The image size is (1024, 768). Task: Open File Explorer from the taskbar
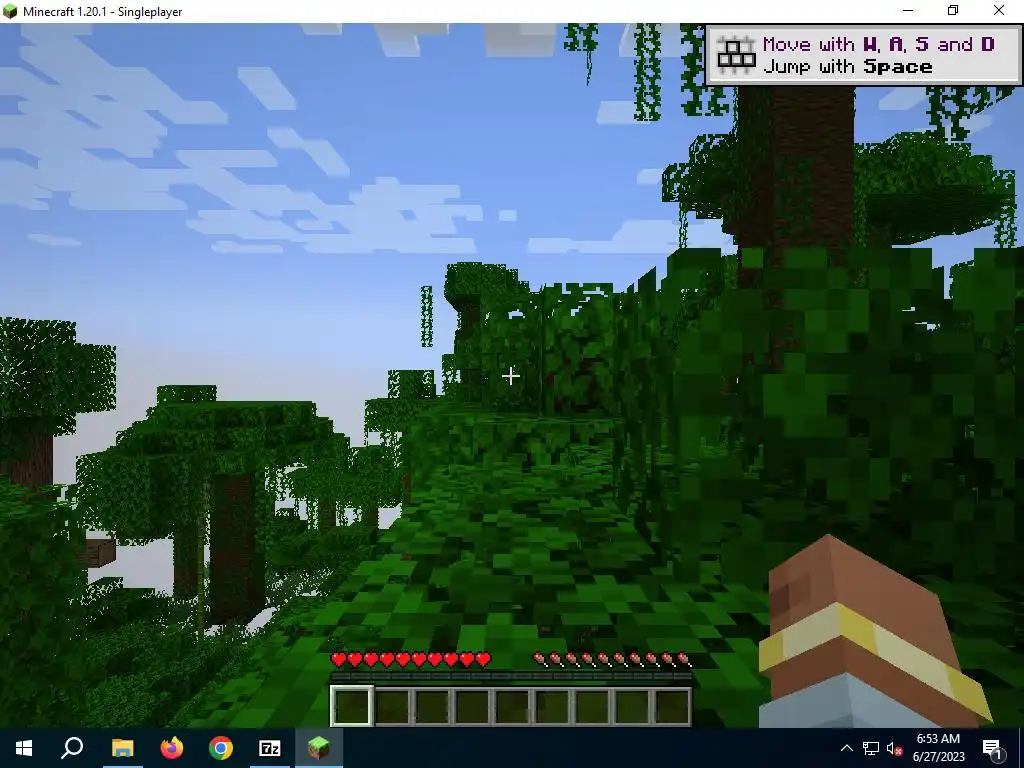(x=122, y=748)
